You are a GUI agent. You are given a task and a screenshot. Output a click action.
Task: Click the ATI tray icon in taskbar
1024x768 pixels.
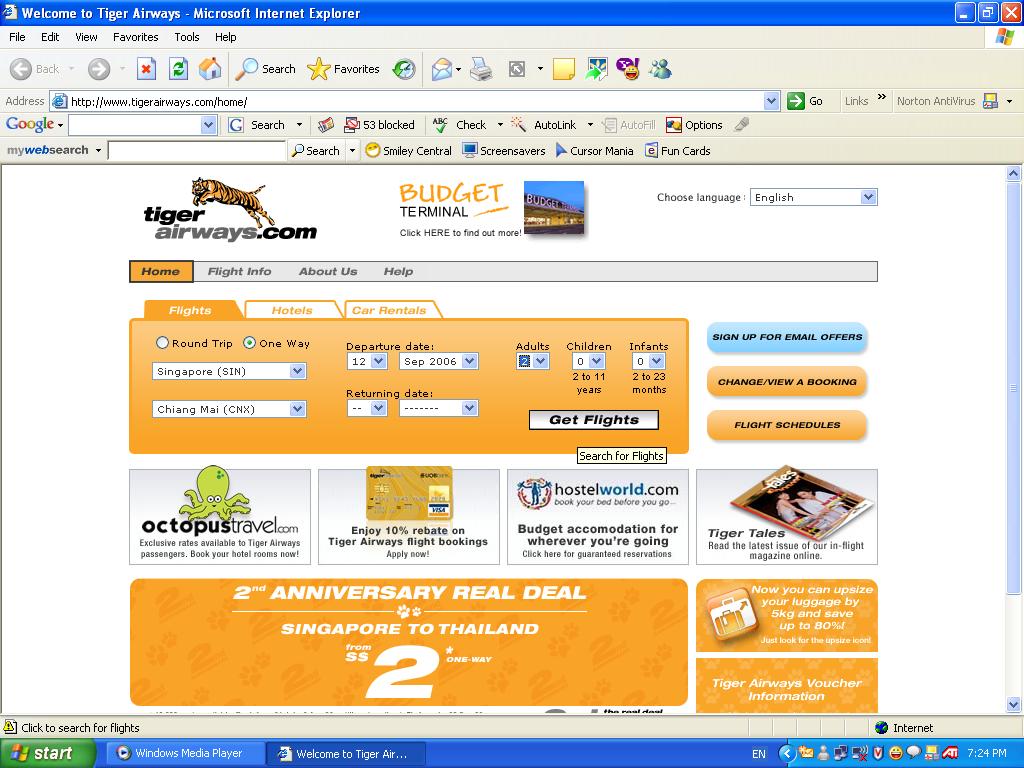950,753
